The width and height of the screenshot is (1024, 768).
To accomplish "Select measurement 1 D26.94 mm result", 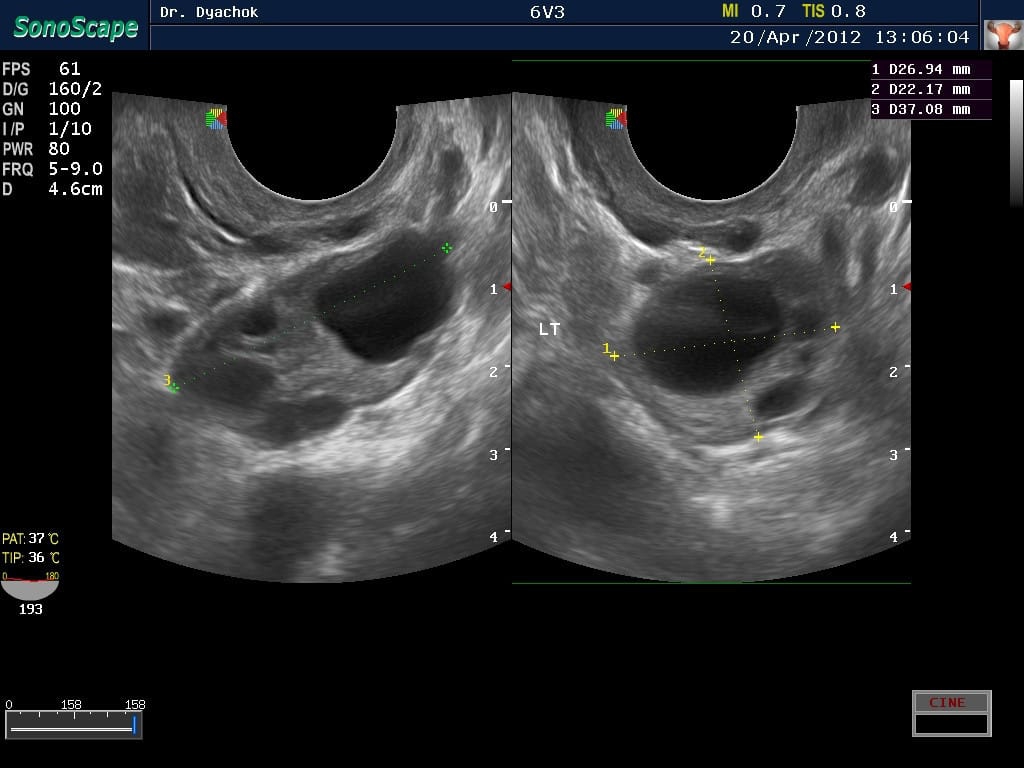I will tap(931, 70).
